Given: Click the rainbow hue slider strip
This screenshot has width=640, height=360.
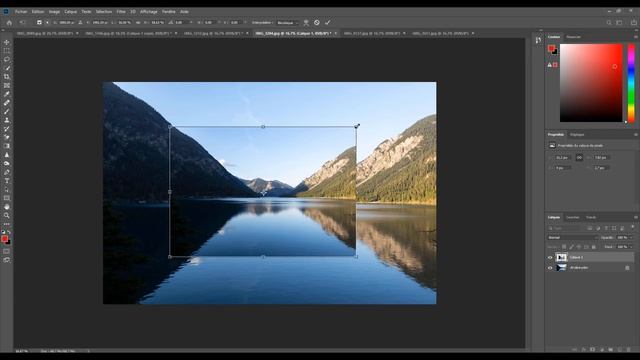Looking at the screenshot, I should [631, 83].
